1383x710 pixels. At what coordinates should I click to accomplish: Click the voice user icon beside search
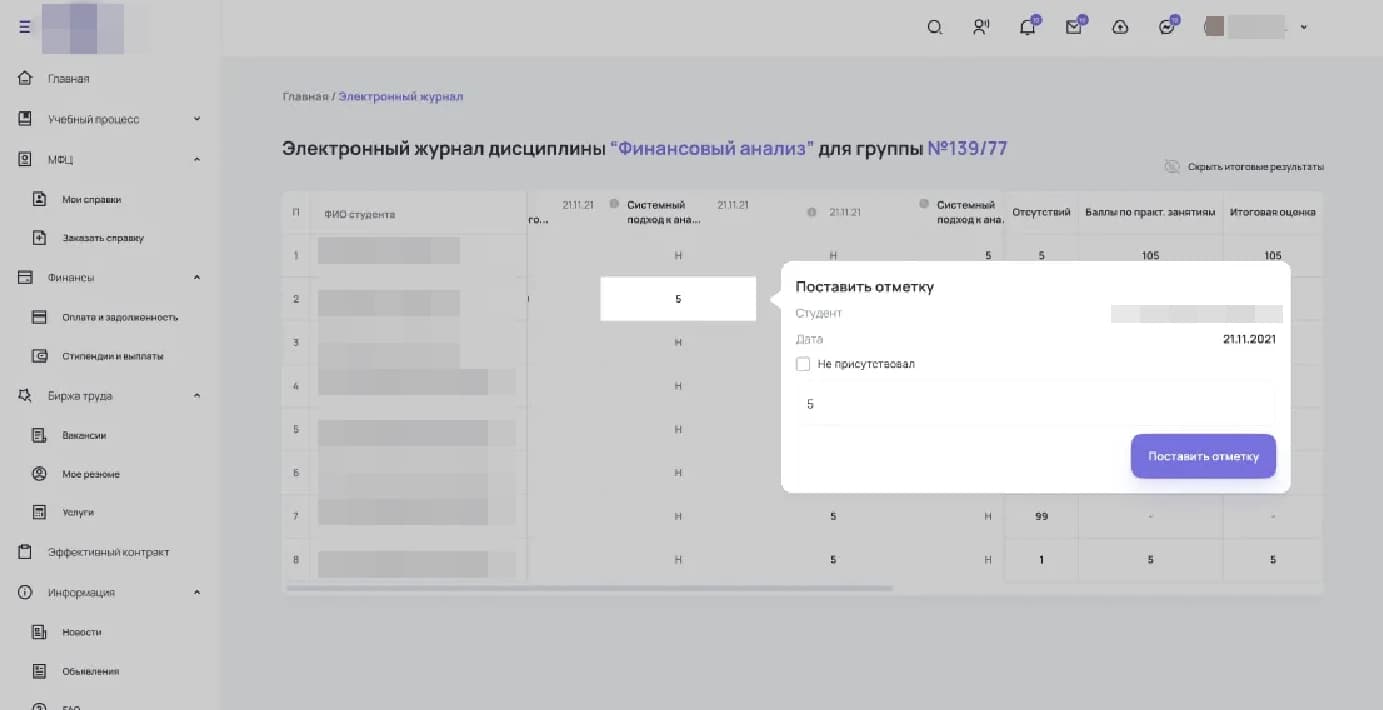(981, 28)
